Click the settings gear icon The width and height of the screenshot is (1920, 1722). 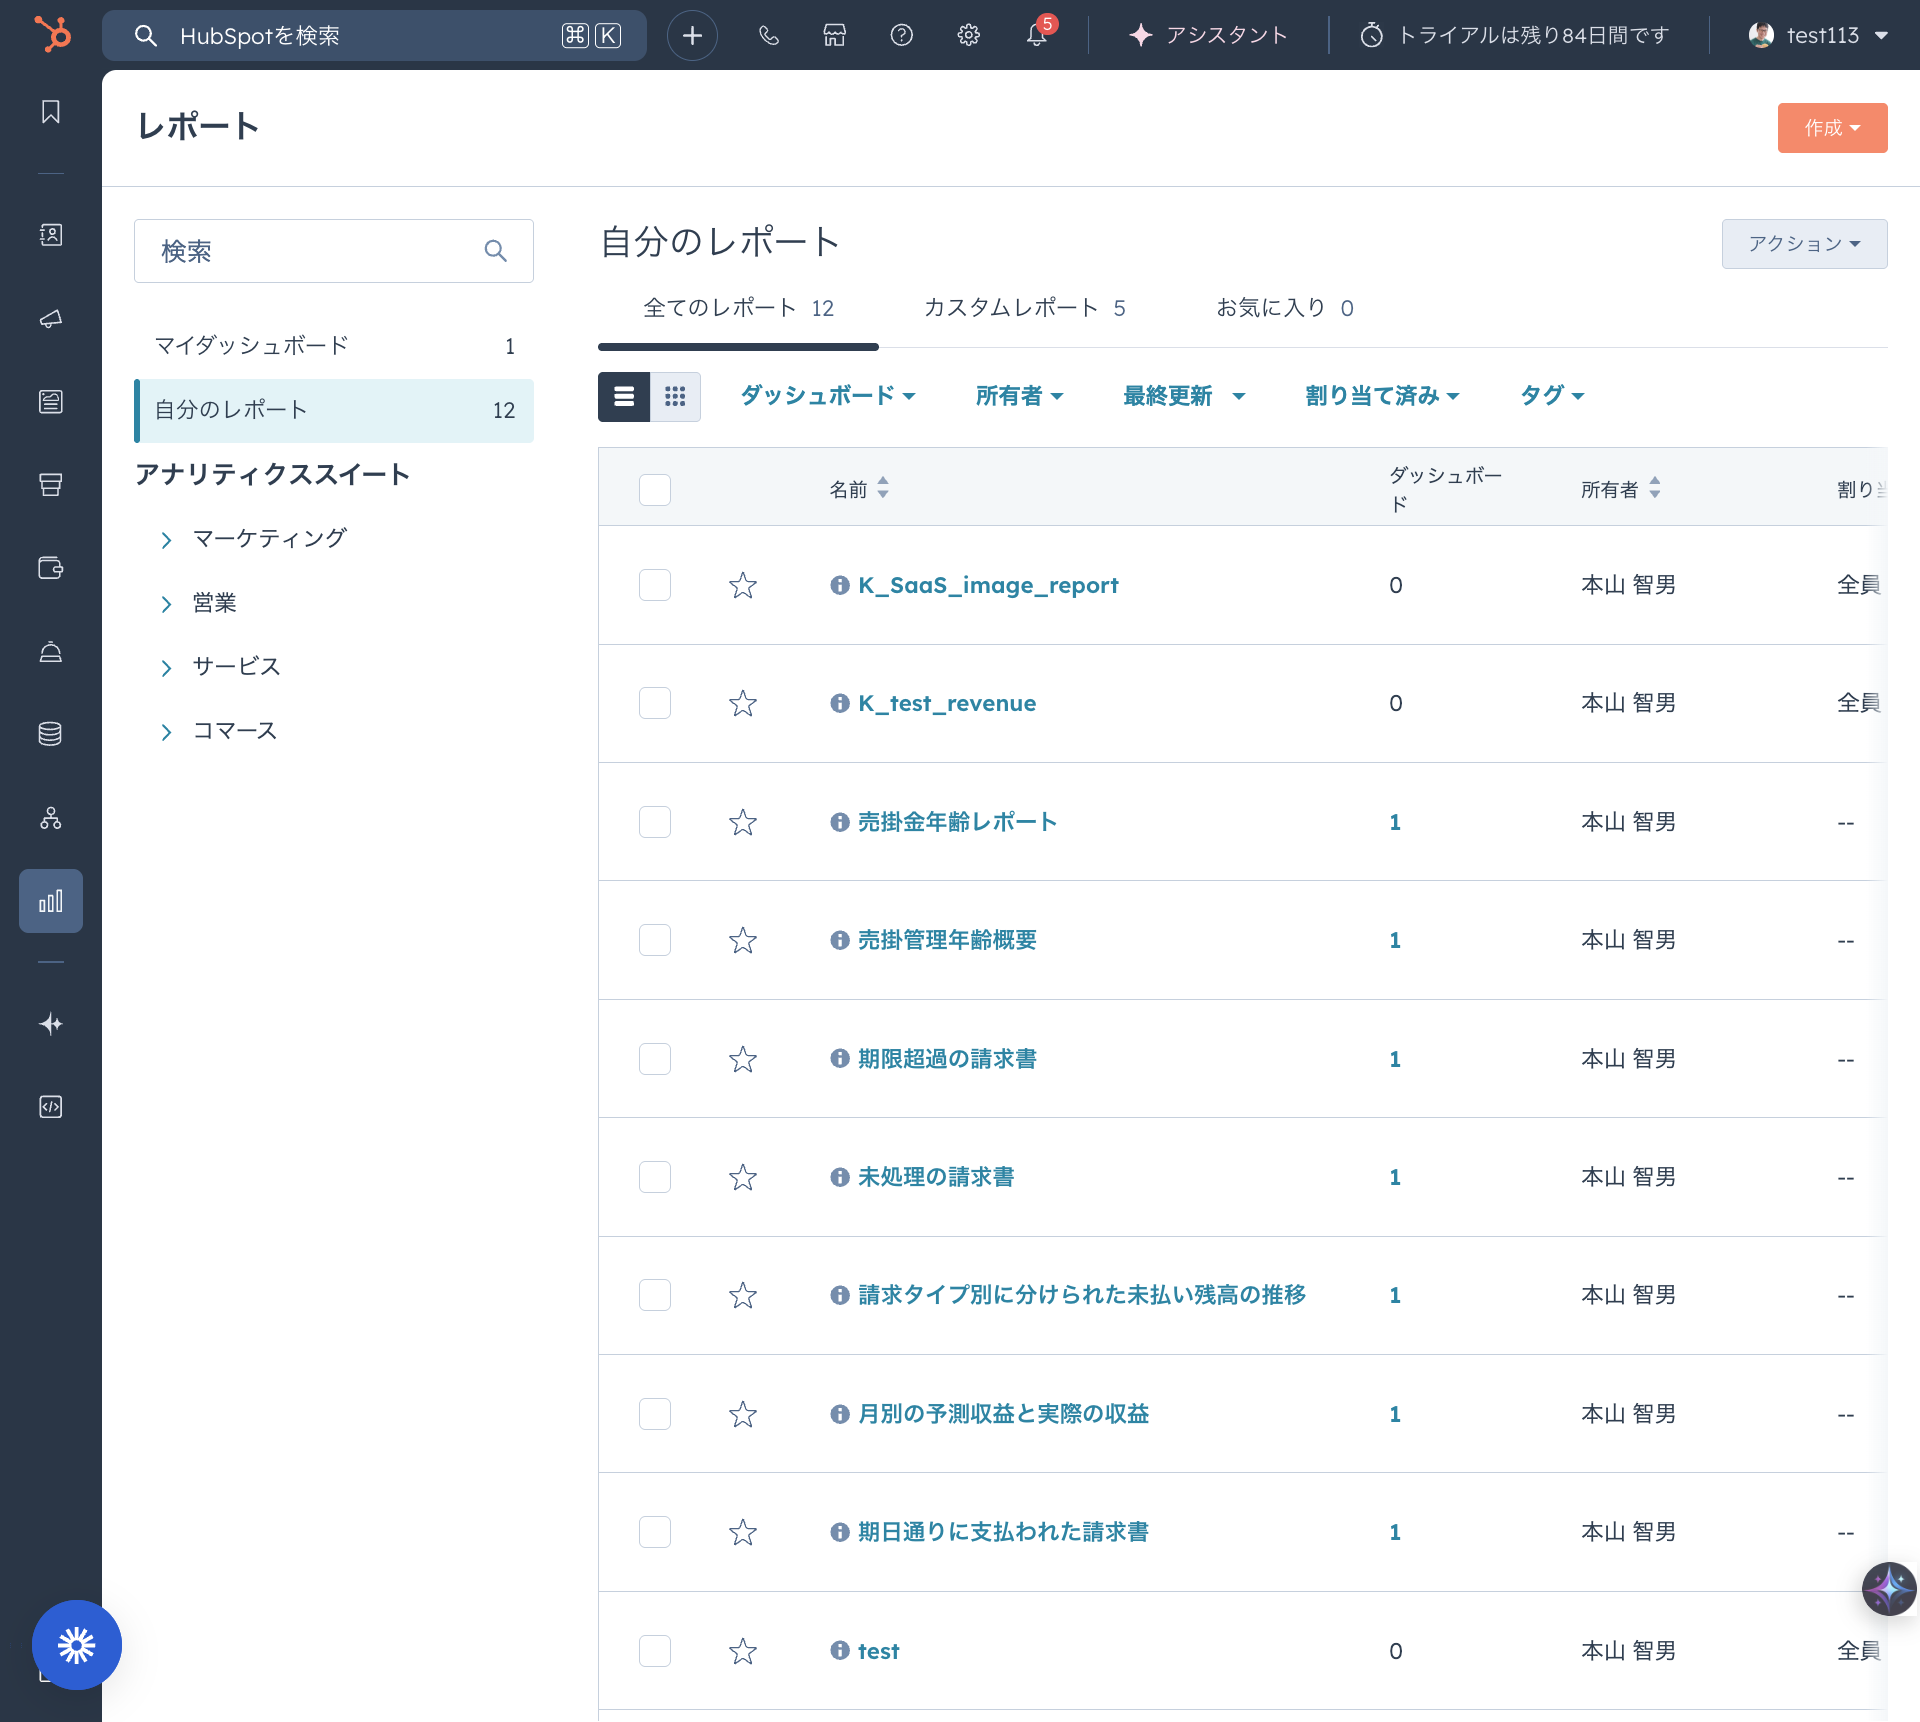point(968,35)
